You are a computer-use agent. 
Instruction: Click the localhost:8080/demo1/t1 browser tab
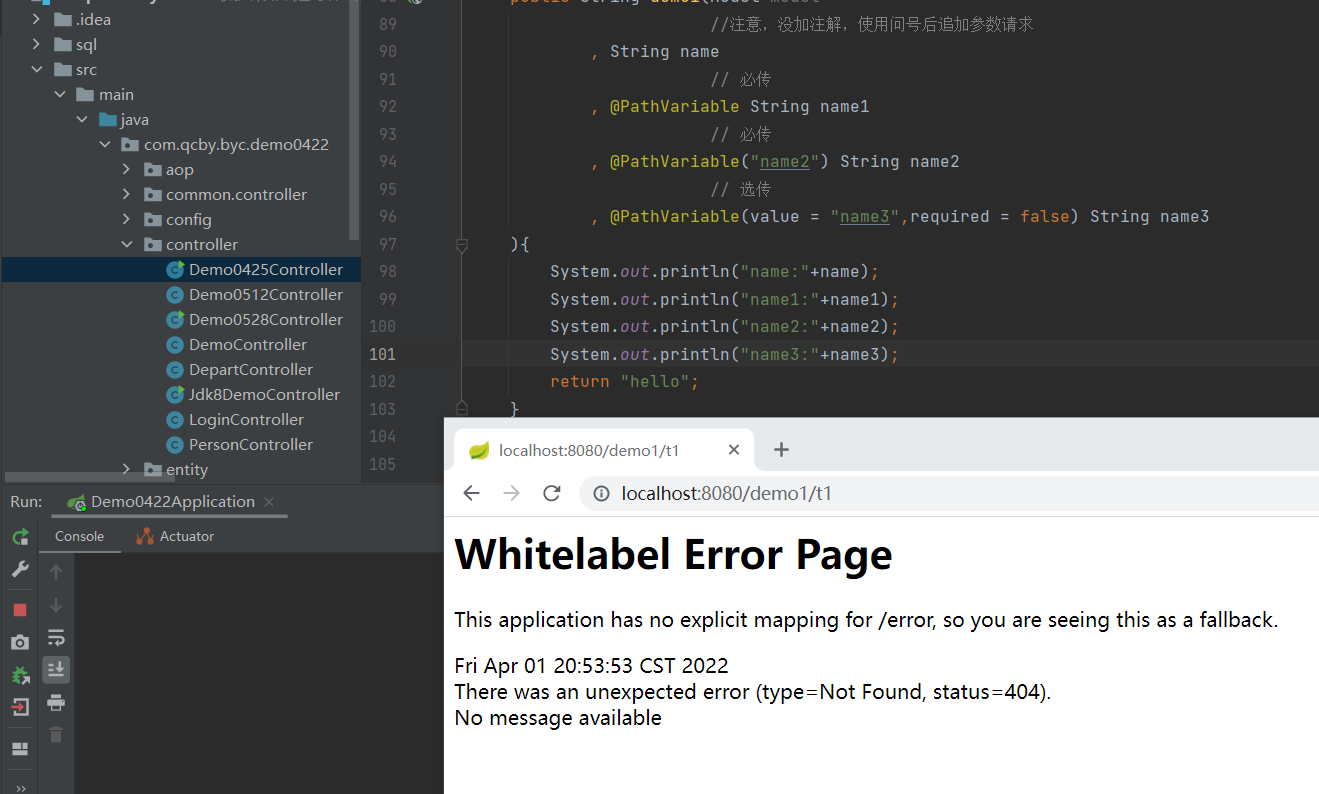tap(590, 450)
